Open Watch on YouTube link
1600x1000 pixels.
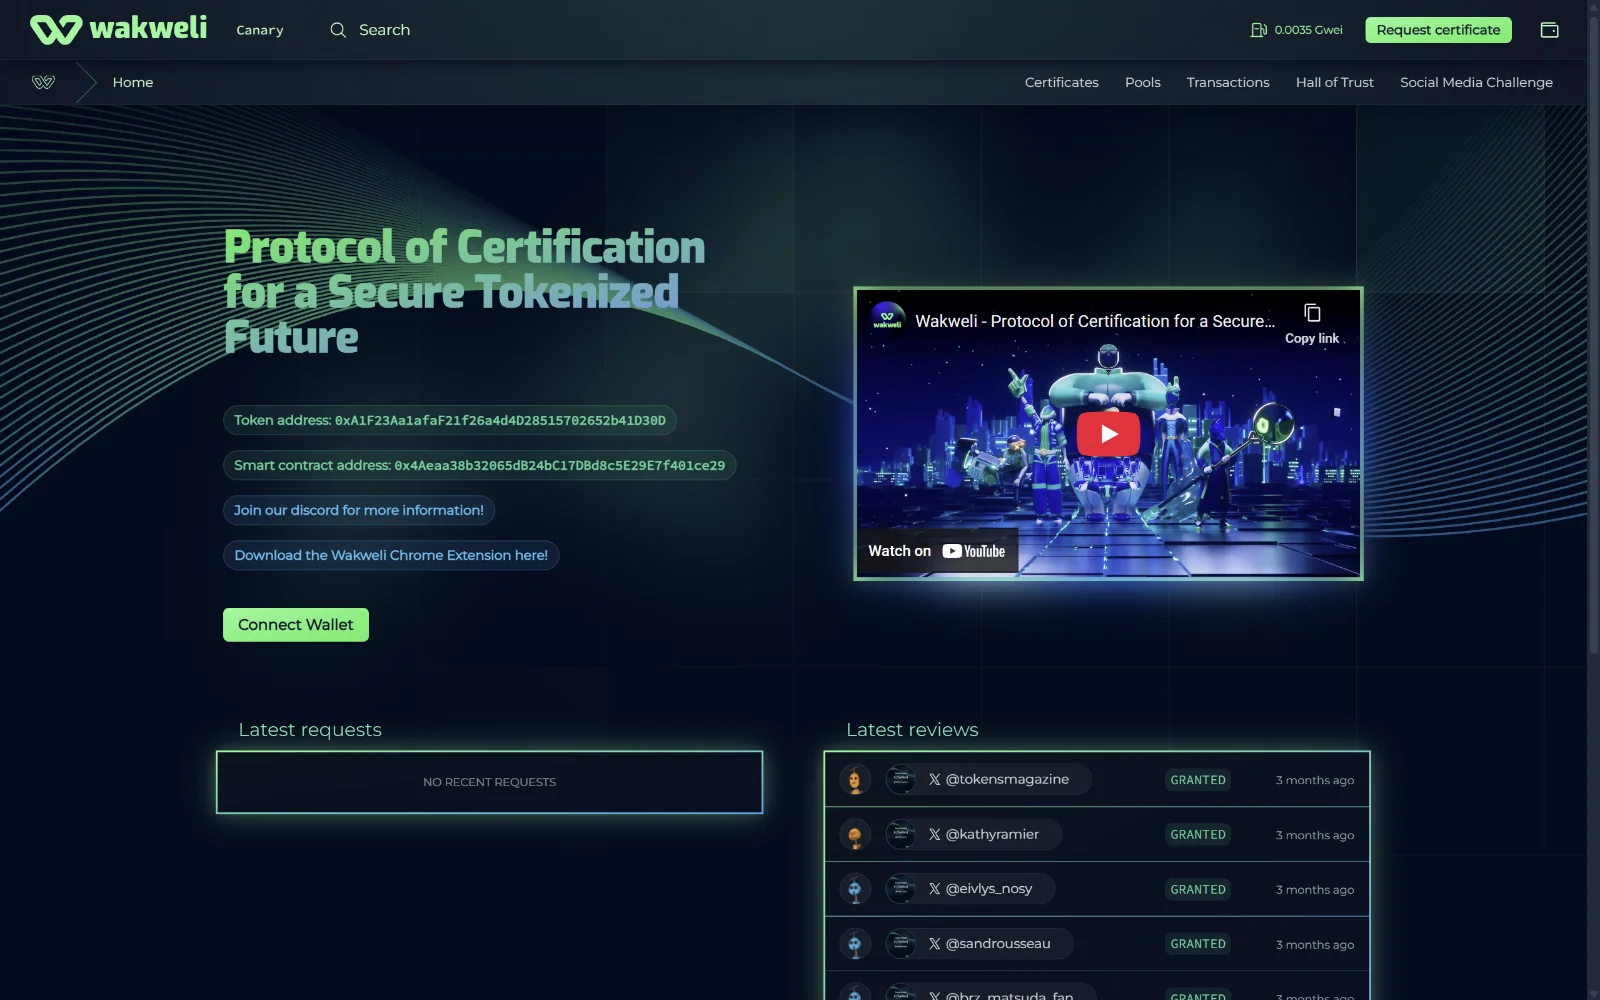coord(937,551)
